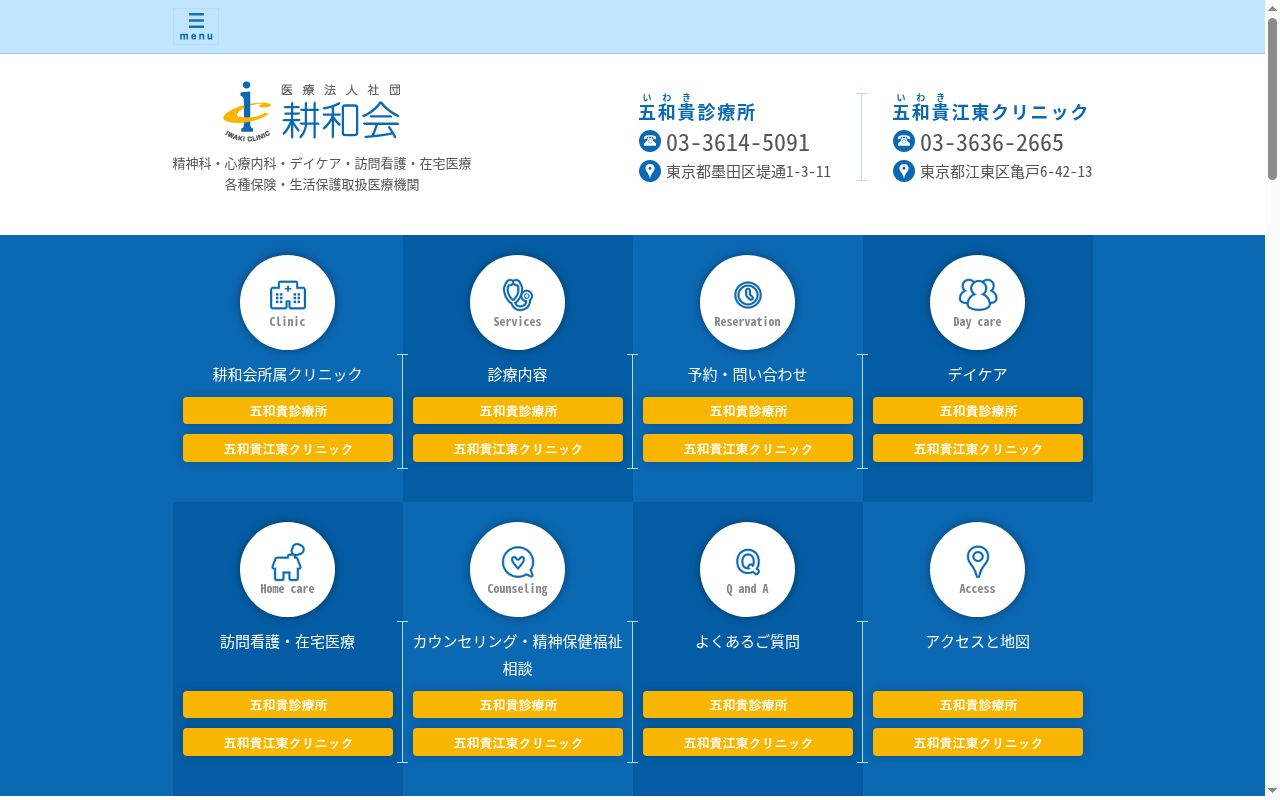This screenshot has width=1280, height=800.
Task: Click the Reservation clock icon circle
Action: pyautogui.click(x=748, y=302)
